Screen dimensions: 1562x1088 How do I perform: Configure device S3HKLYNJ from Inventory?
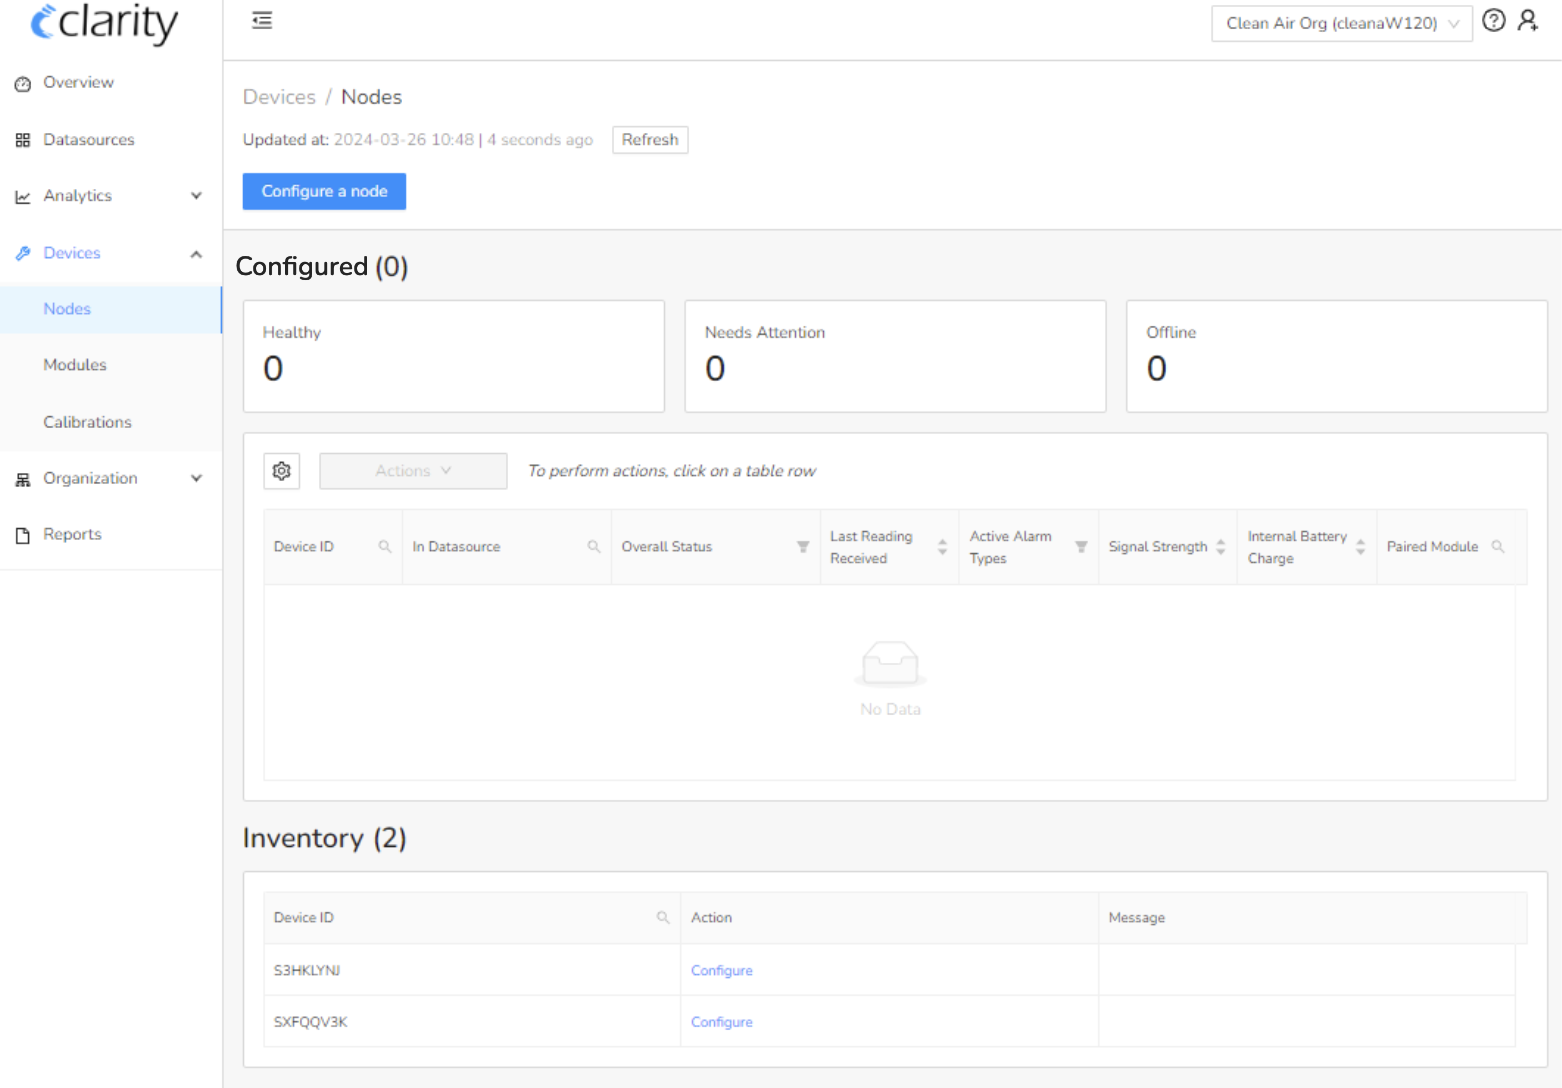(721, 970)
